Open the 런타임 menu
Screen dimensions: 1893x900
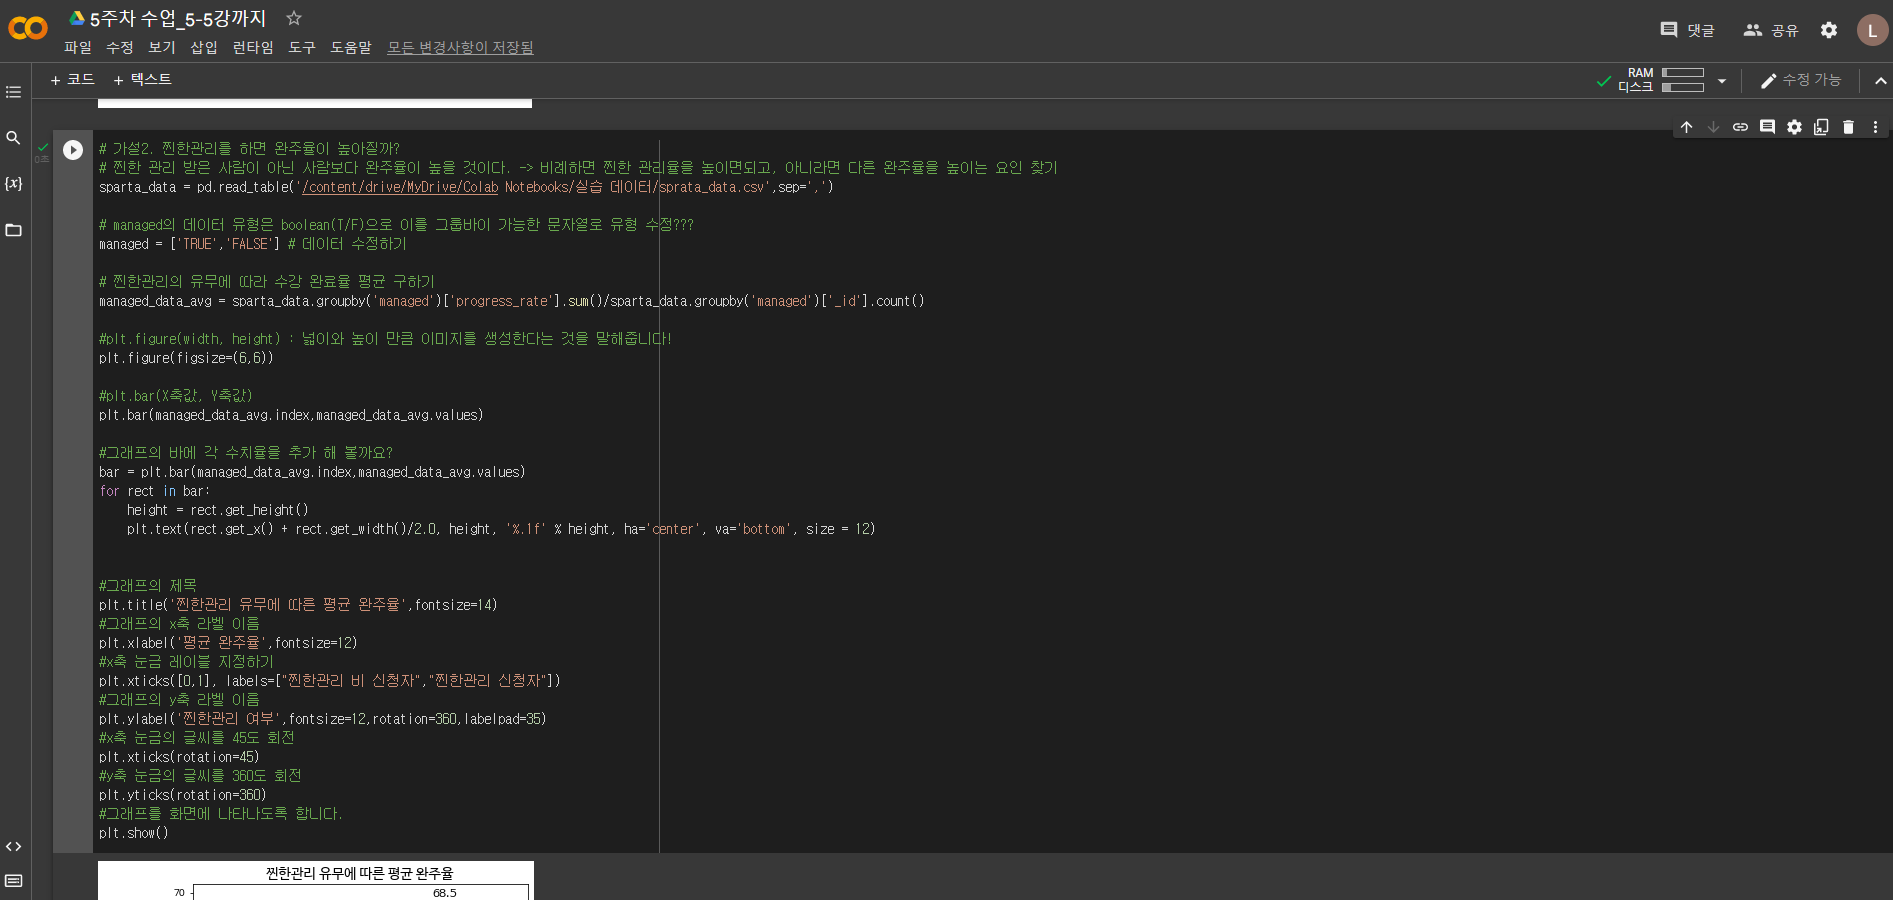pos(252,47)
